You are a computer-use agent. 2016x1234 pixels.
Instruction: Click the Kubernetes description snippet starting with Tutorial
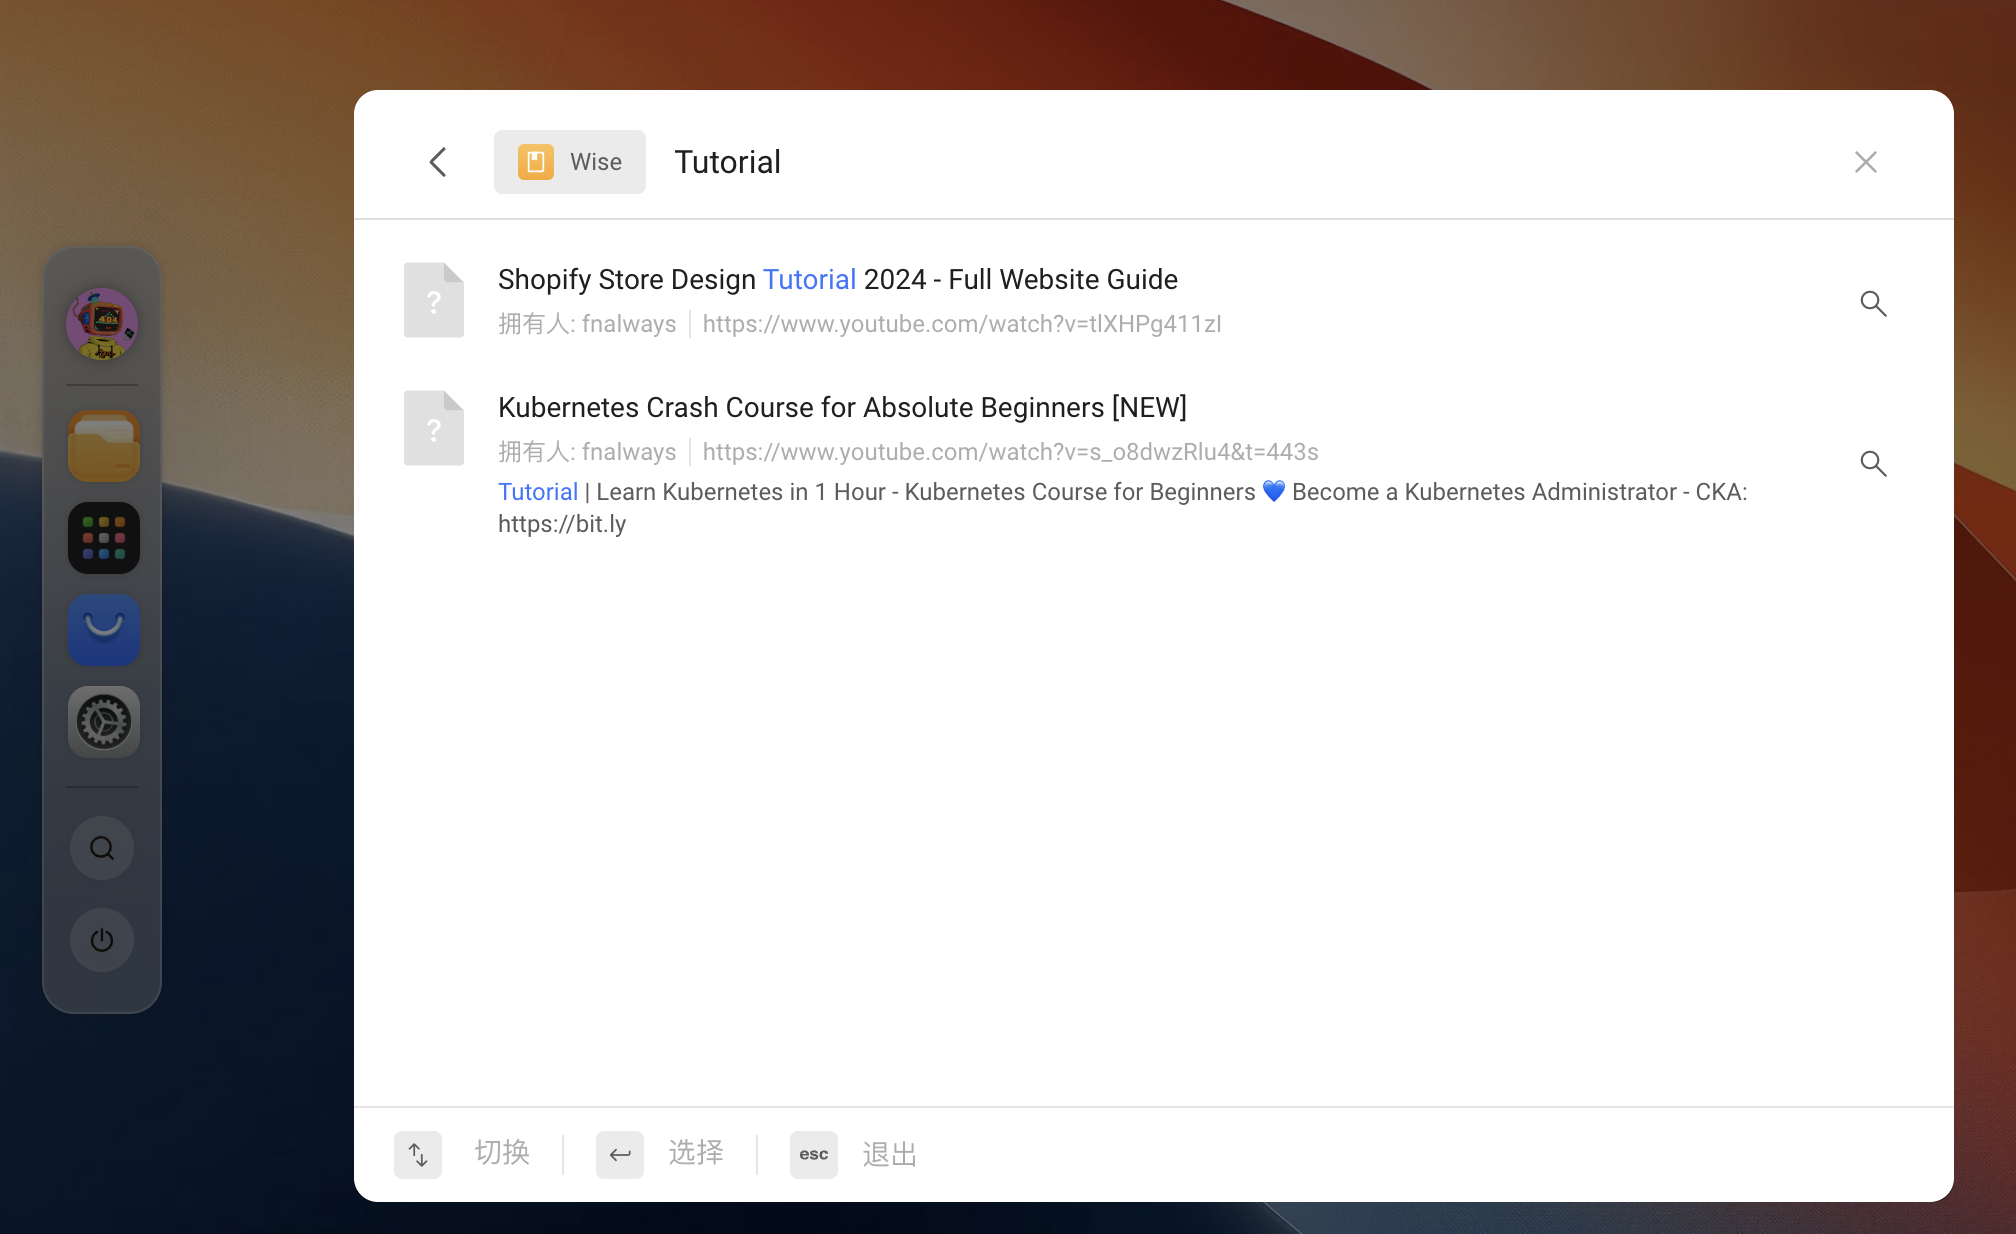pos(1123,508)
